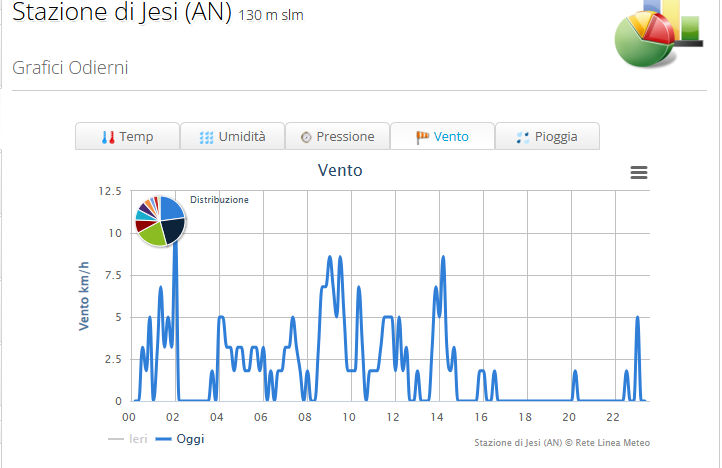Click the water droplets icon beside Umidità
This screenshot has width=722, height=468.
click(x=206, y=137)
